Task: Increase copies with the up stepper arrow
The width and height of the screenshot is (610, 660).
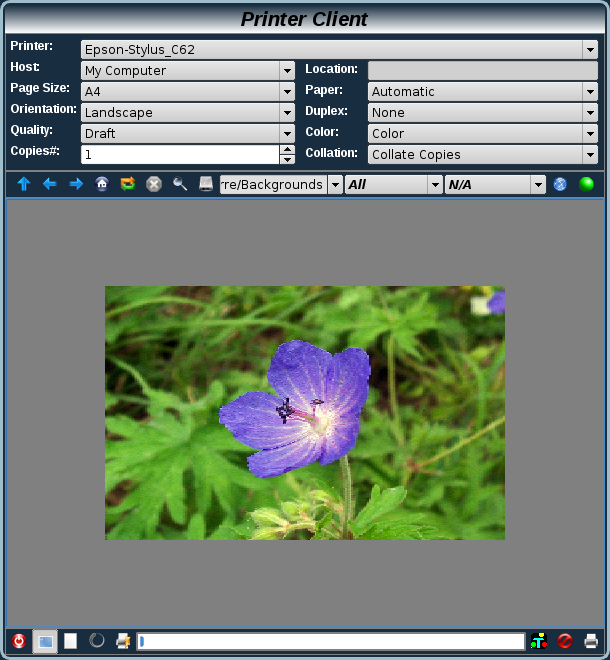Action: click(287, 150)
